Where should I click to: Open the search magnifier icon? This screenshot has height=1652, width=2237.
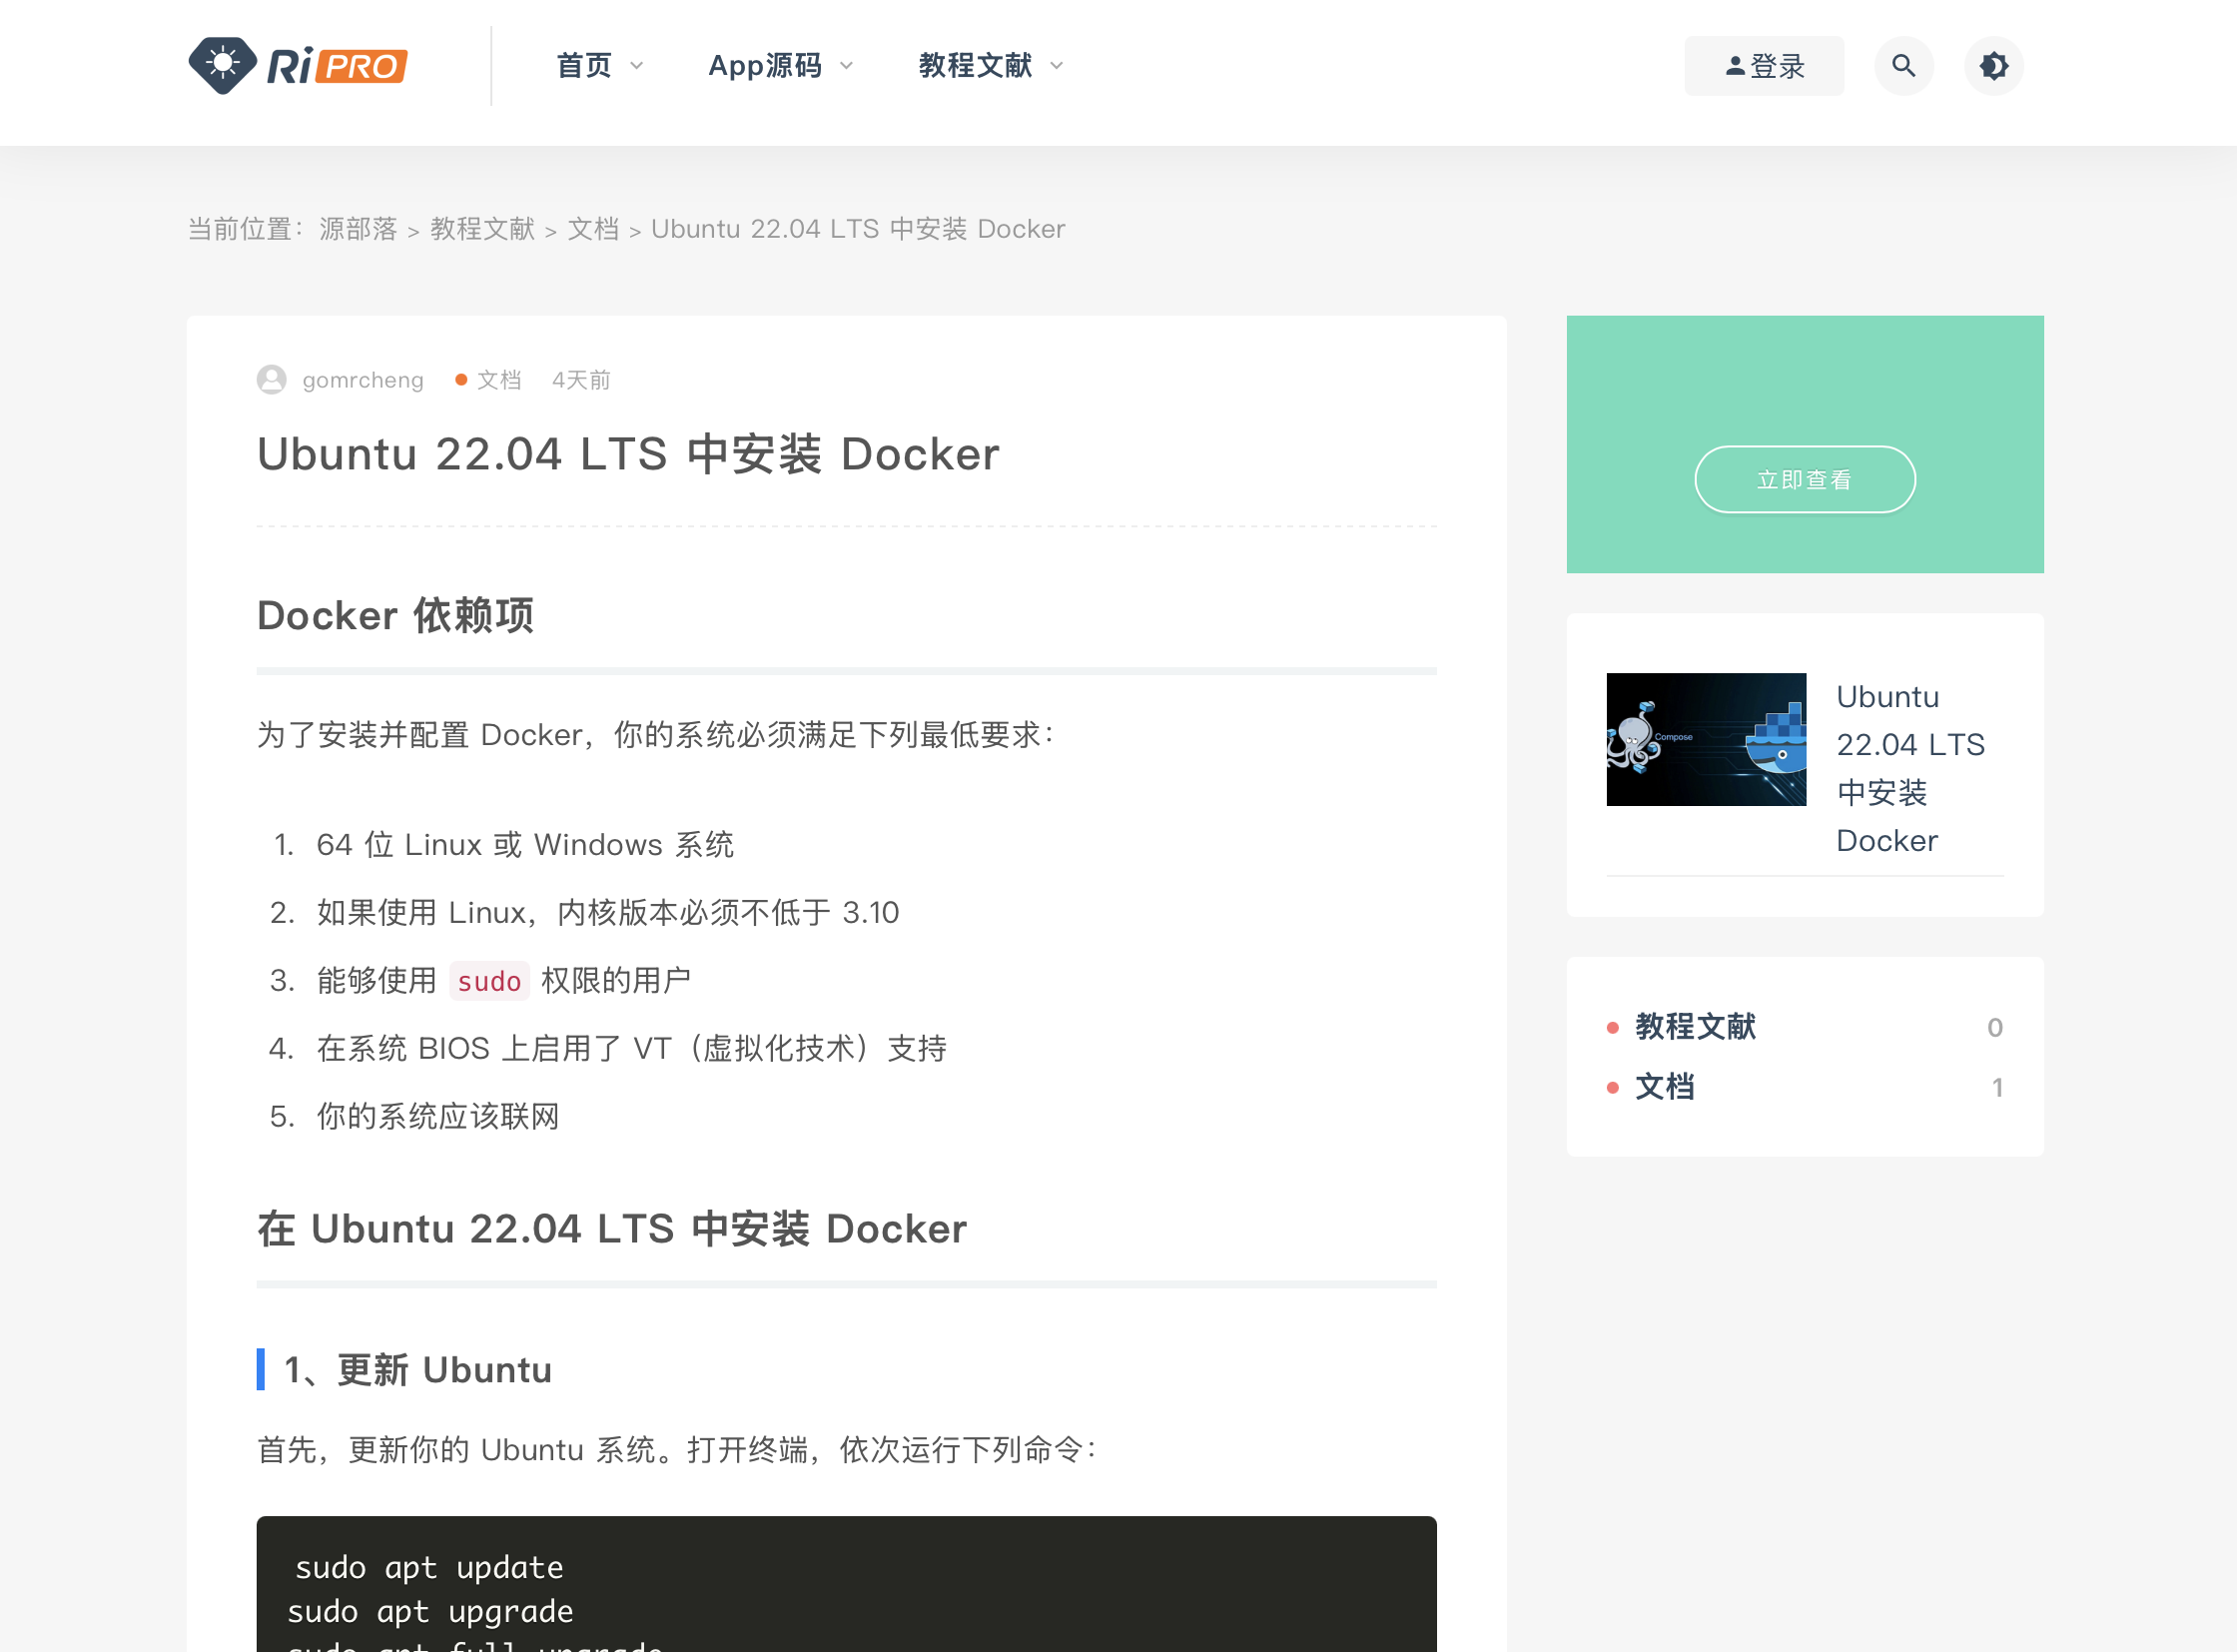click(1903, 66)
